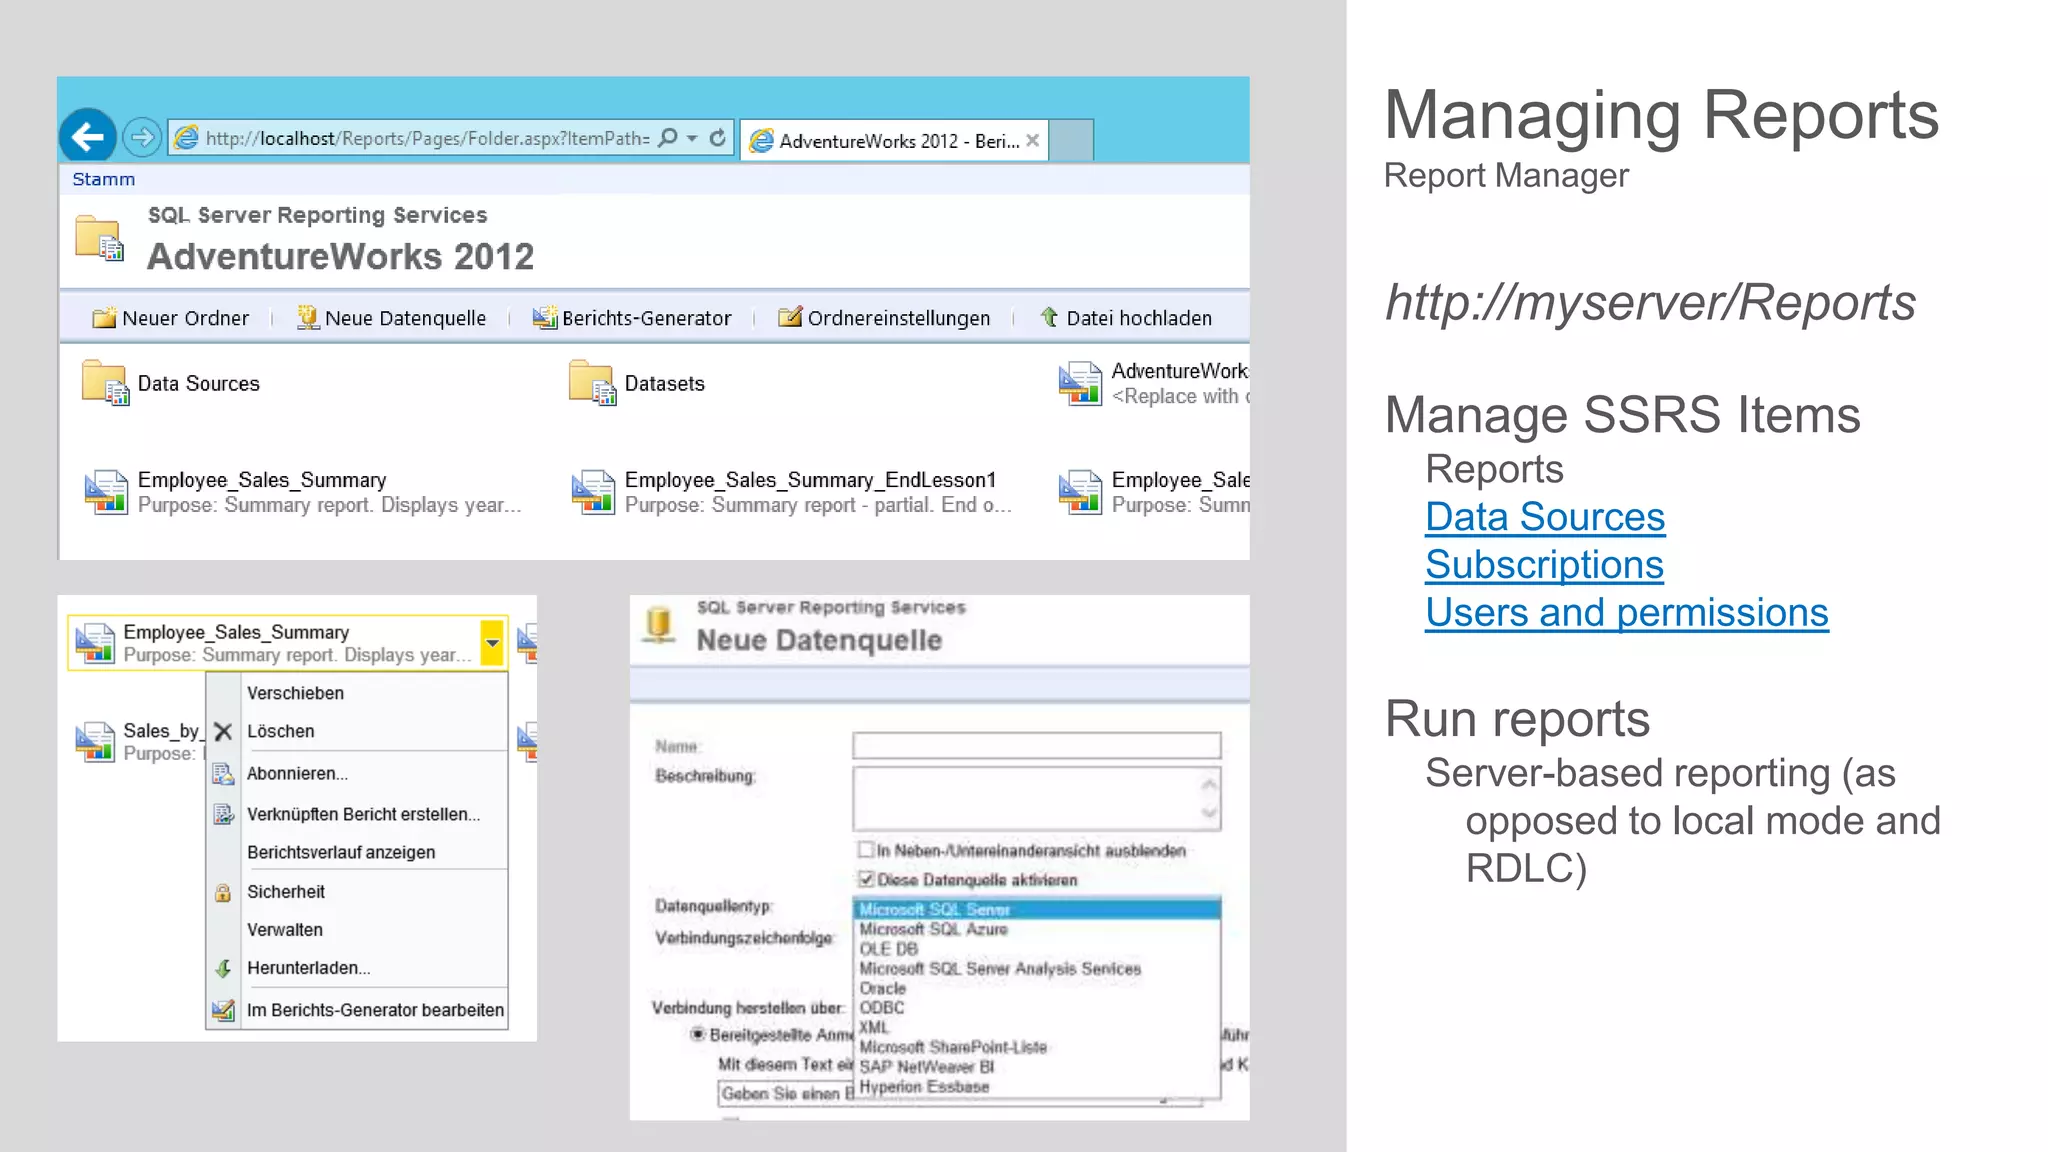
Task: Open a new blank browser tab
Action: click(x=1071, y=140)
